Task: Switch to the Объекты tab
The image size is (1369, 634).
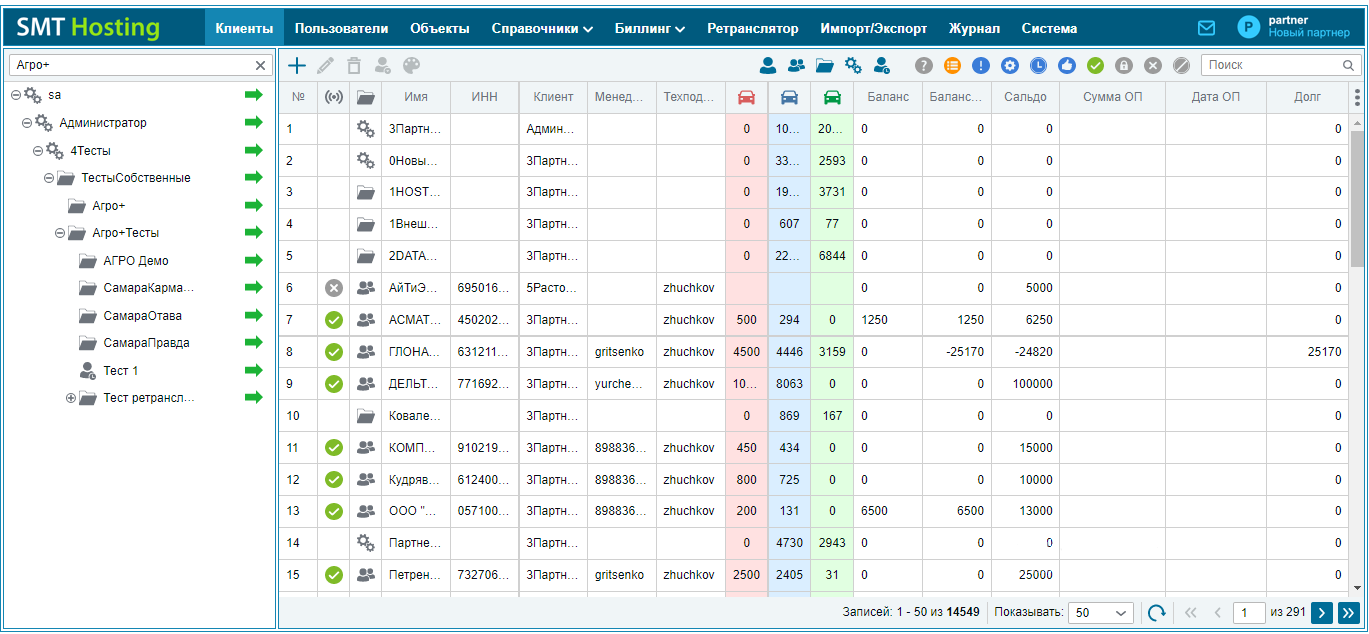Action: coord(440,29)
